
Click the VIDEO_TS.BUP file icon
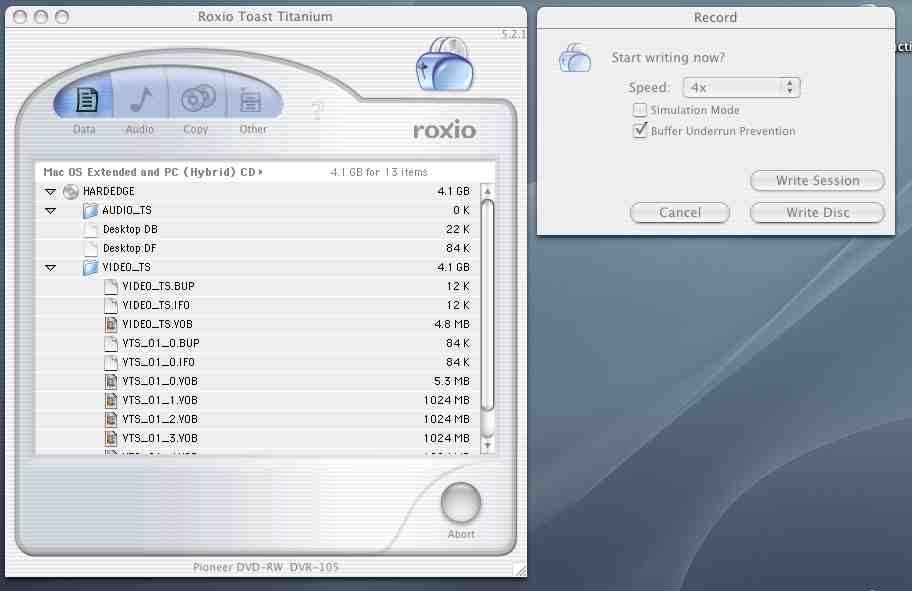[x=111, y=286]
